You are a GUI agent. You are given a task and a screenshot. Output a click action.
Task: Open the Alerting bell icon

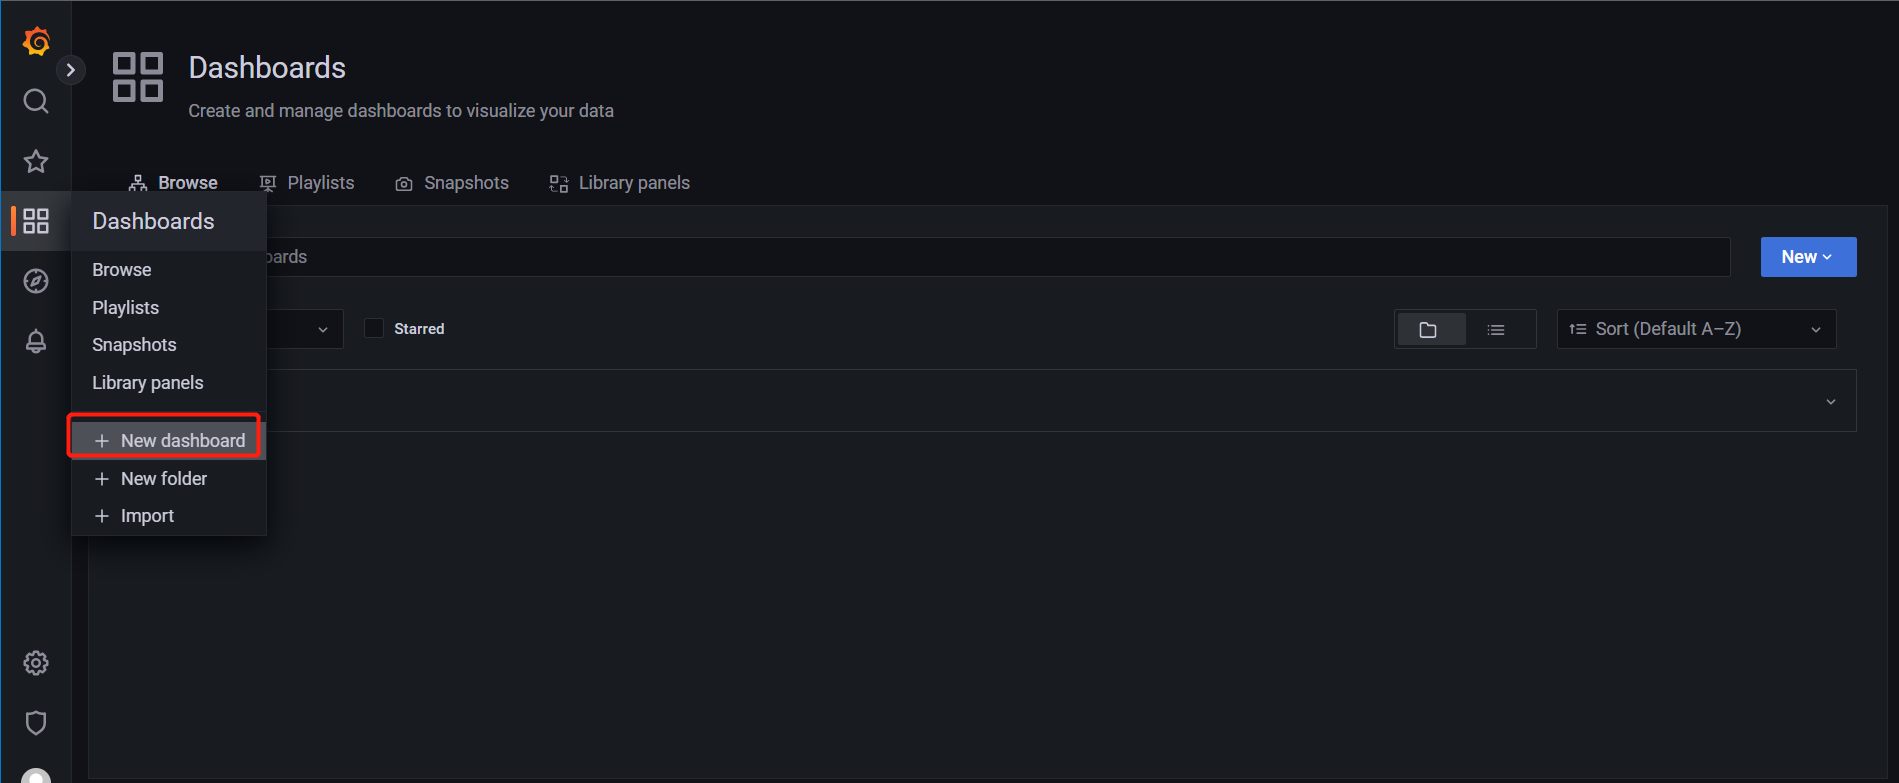(36, 341)
